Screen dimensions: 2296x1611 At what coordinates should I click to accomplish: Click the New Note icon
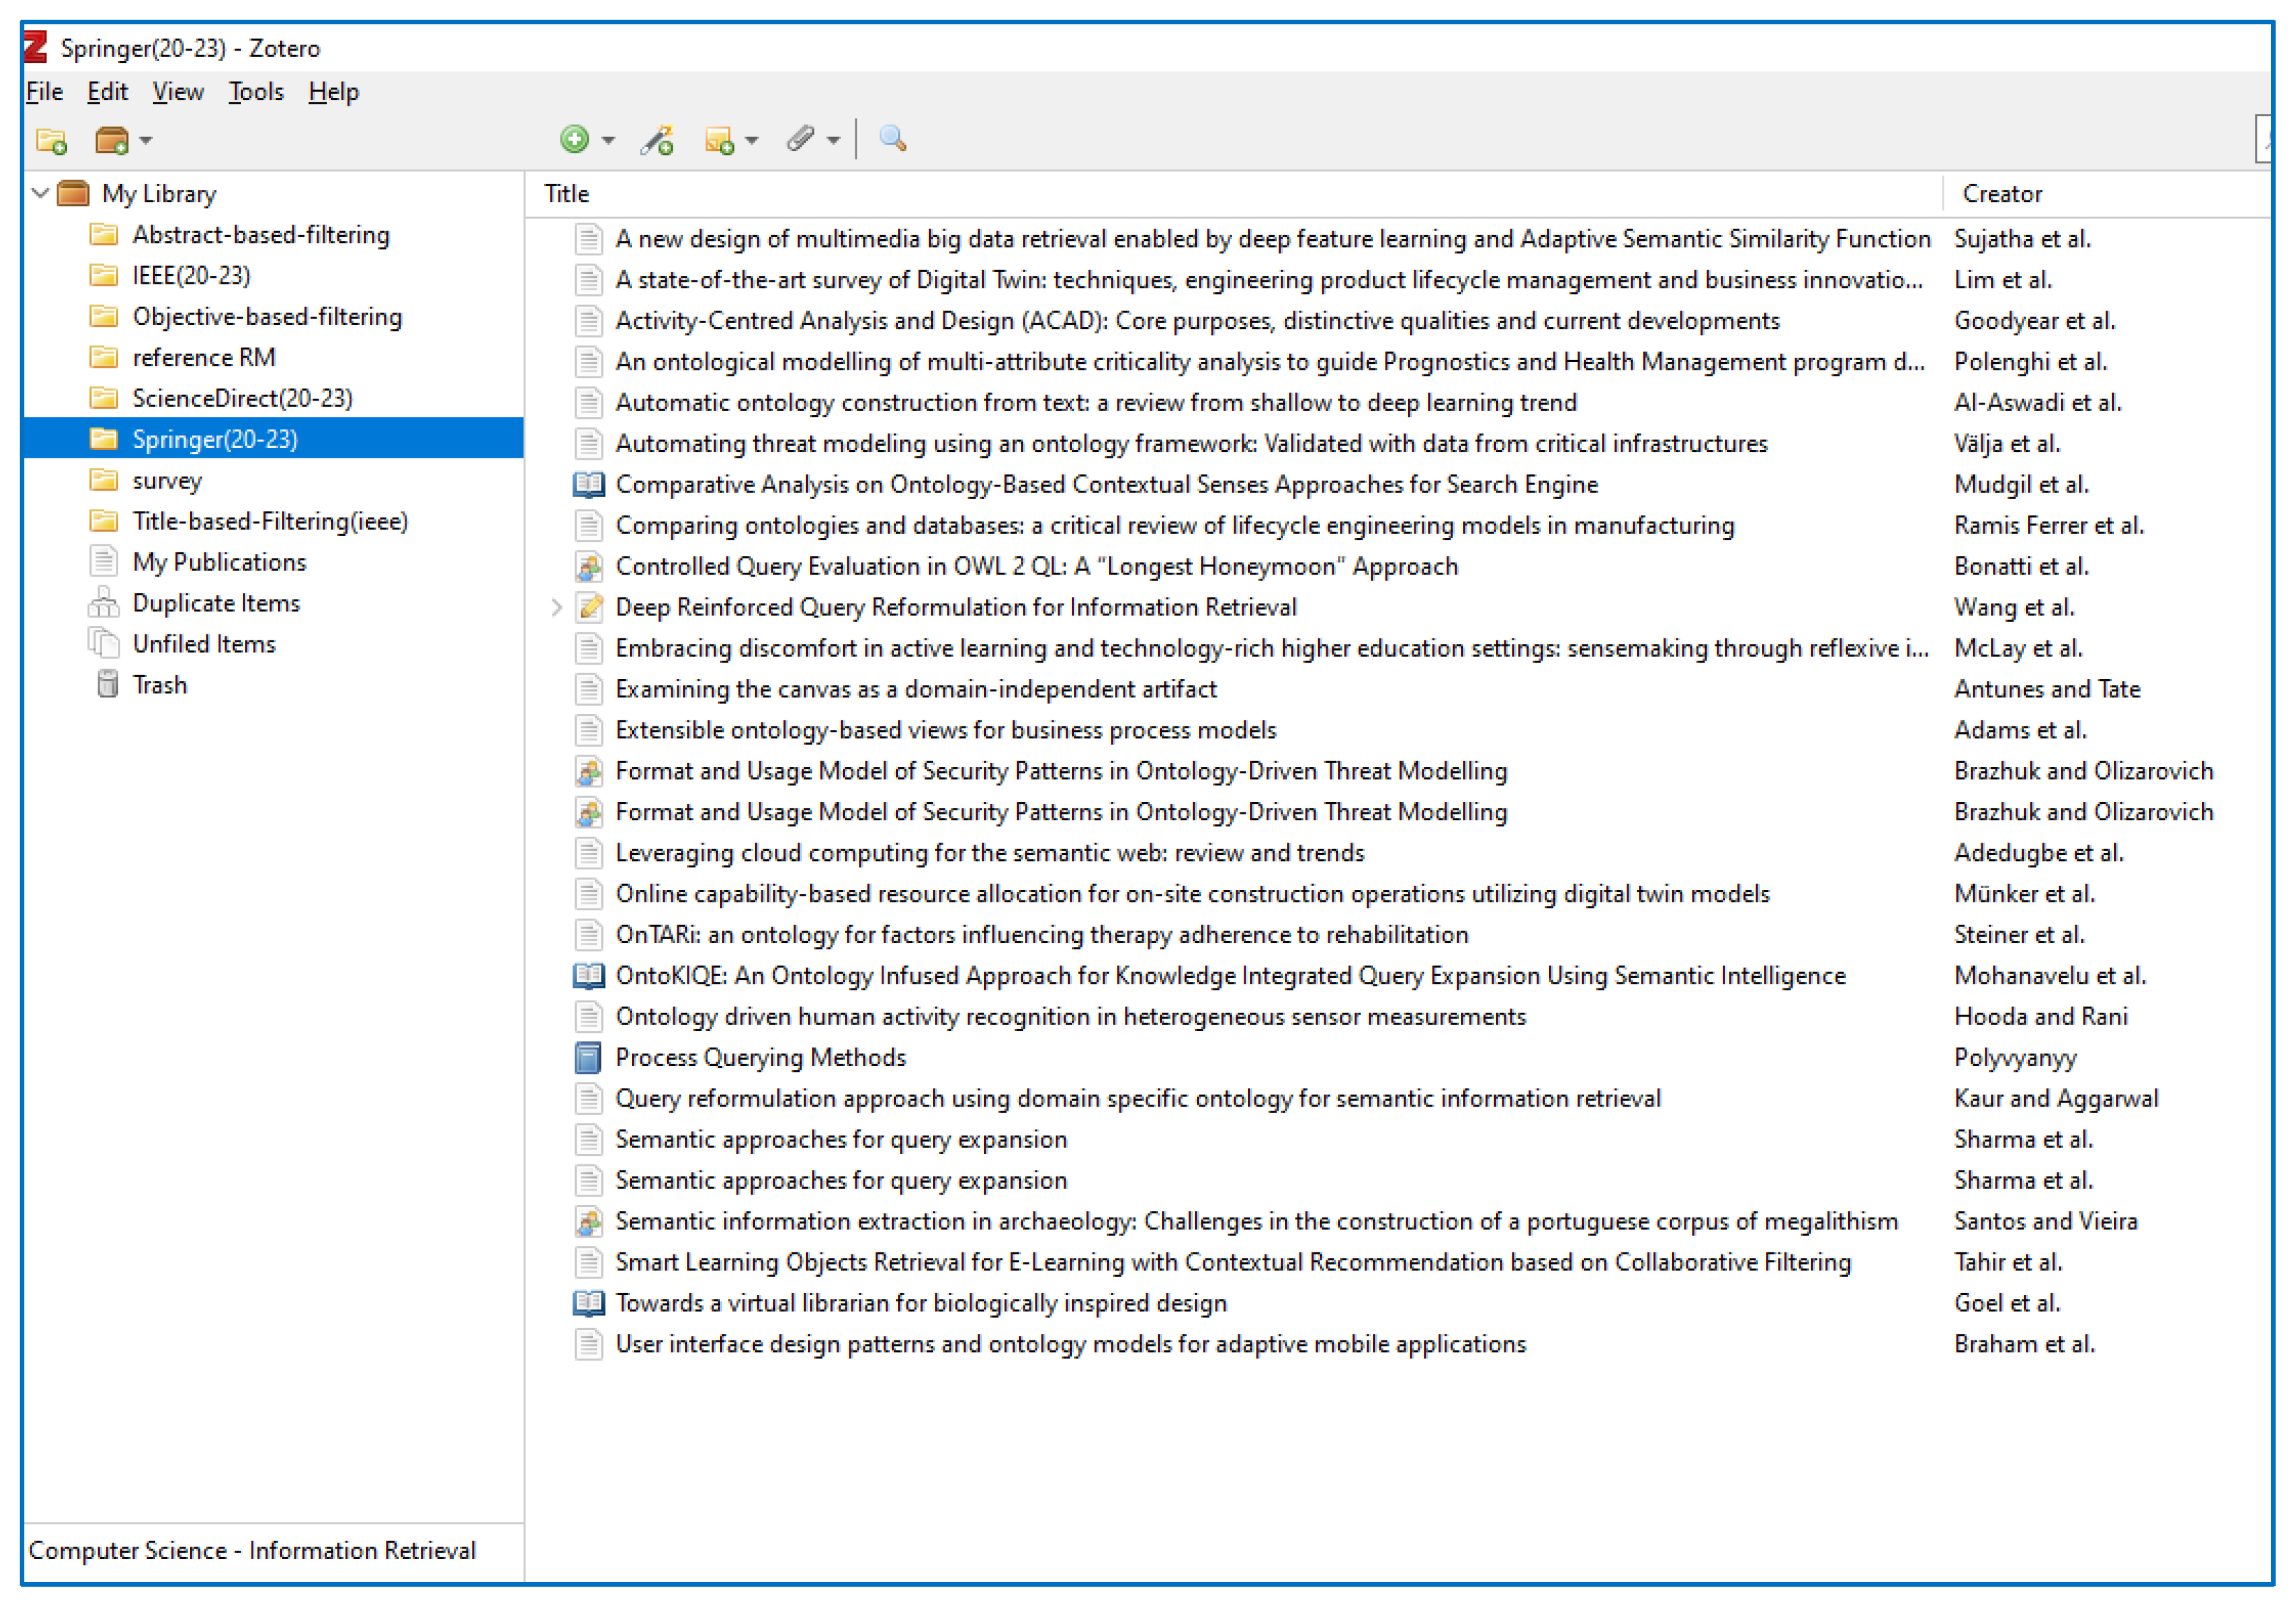tap(719, 140)
